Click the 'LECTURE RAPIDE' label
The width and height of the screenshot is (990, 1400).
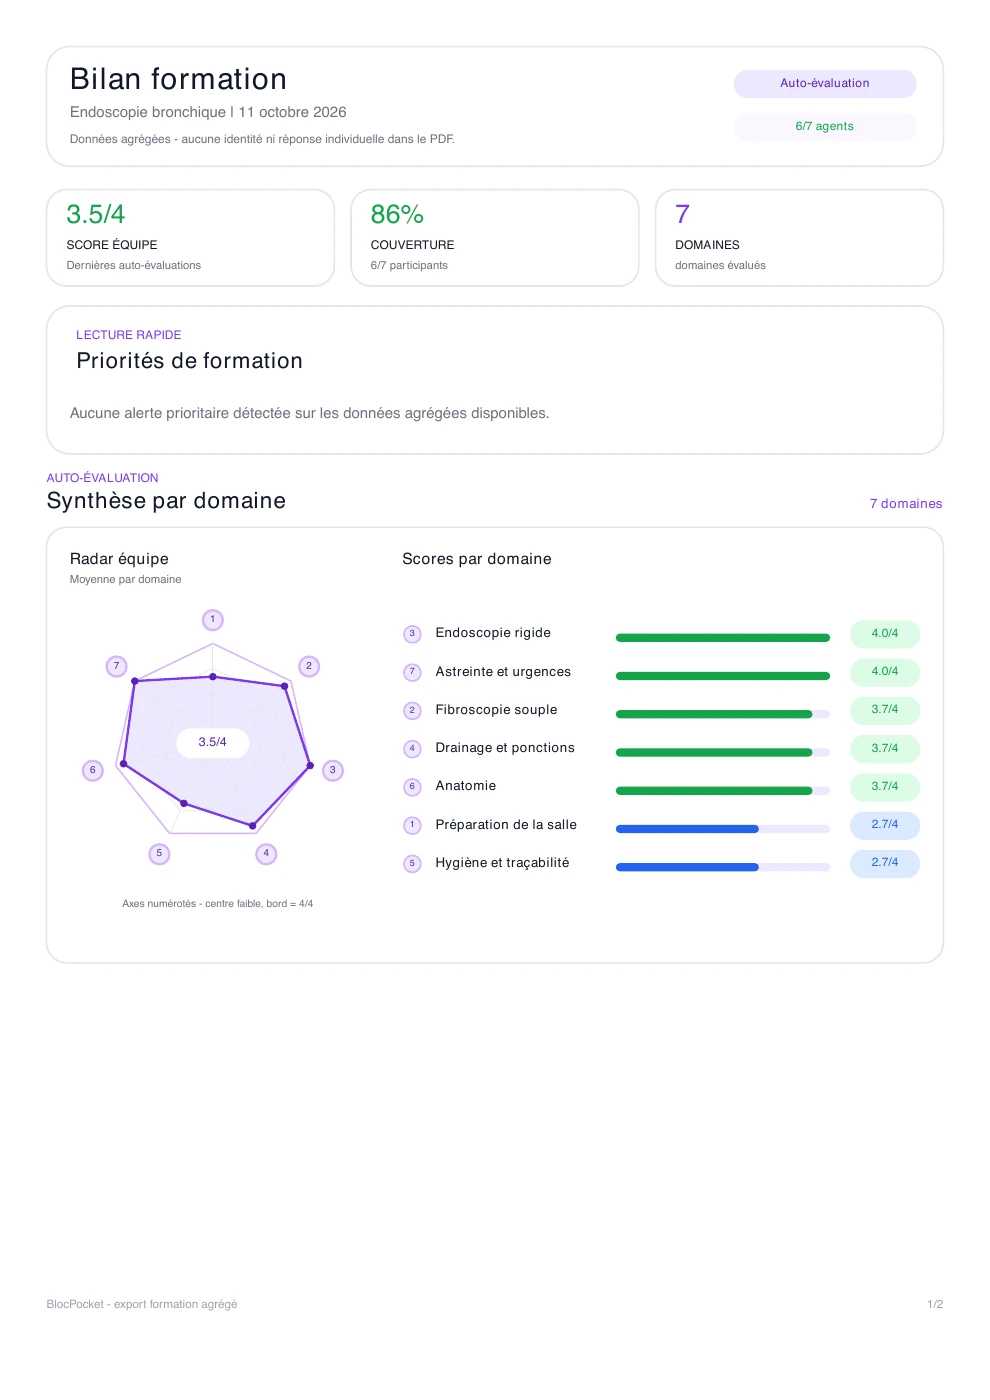[129, 335]
